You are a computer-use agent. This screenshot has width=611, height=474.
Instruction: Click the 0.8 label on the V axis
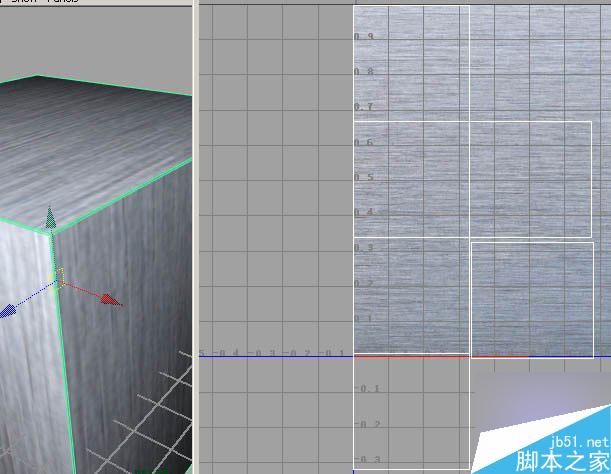point(364,71)
